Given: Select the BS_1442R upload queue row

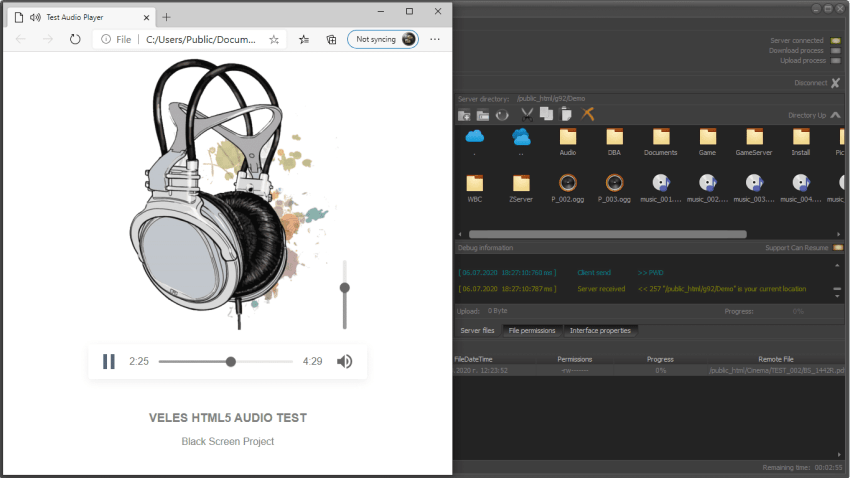Looking at the screenshot, I should [x=649, y=371].
